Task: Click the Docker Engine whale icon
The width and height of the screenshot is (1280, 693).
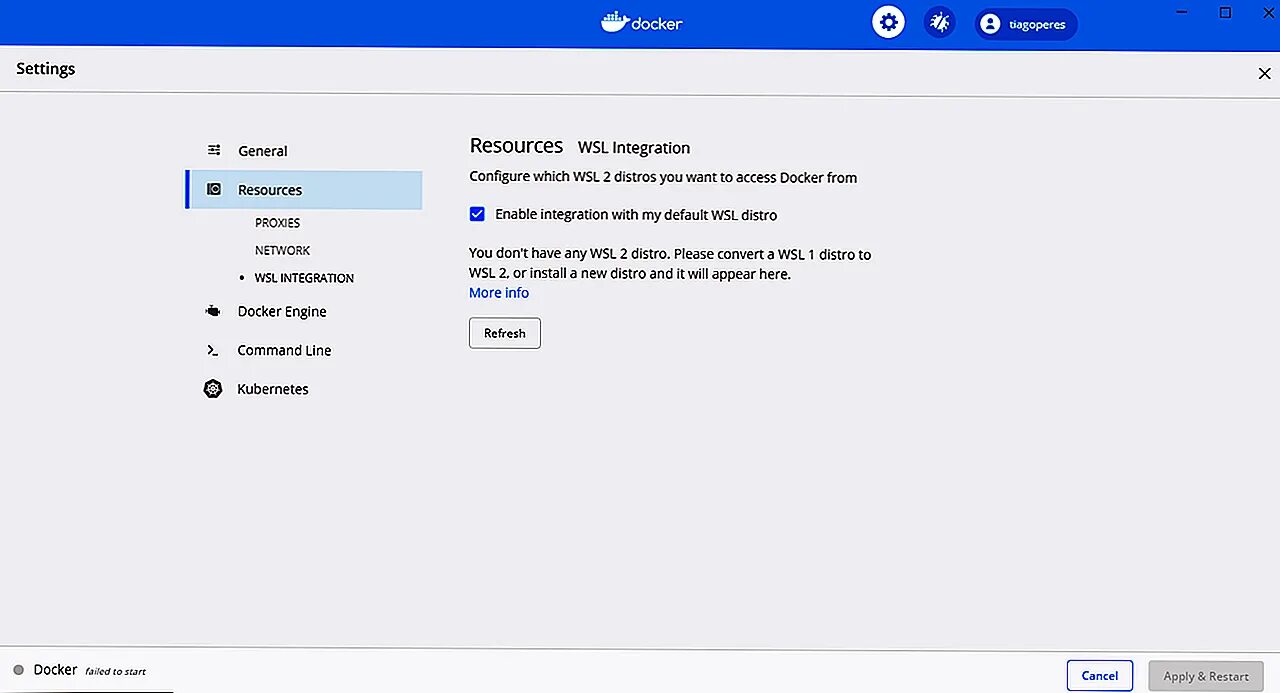Action: (213, 311)
